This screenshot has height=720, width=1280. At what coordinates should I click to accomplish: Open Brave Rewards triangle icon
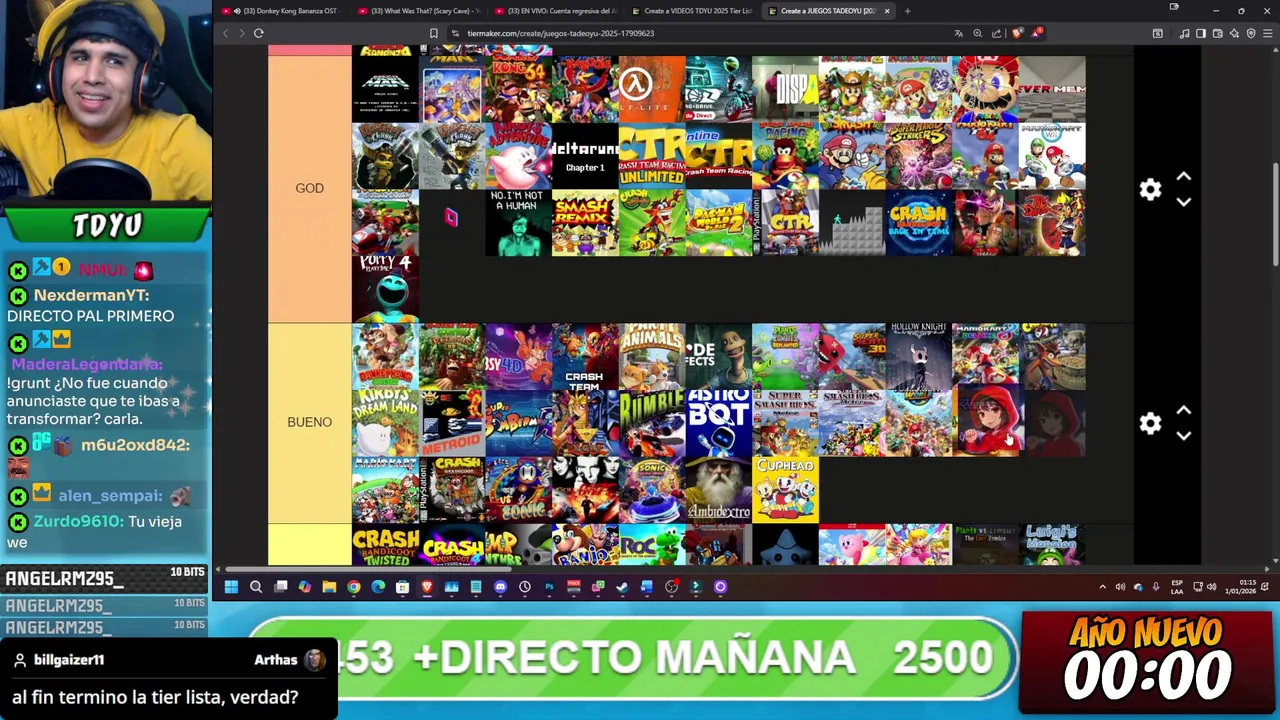[x=1037, y=33]
